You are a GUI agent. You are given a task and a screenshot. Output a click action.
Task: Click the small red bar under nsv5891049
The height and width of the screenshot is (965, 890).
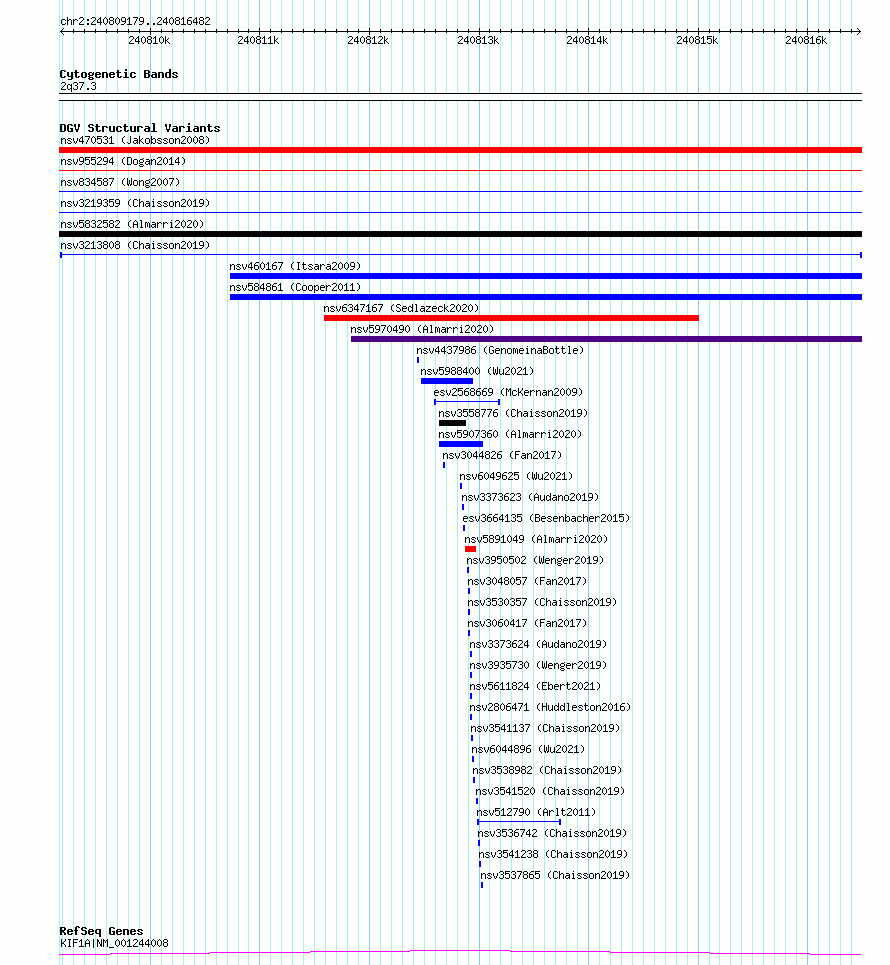pos(470,549)
